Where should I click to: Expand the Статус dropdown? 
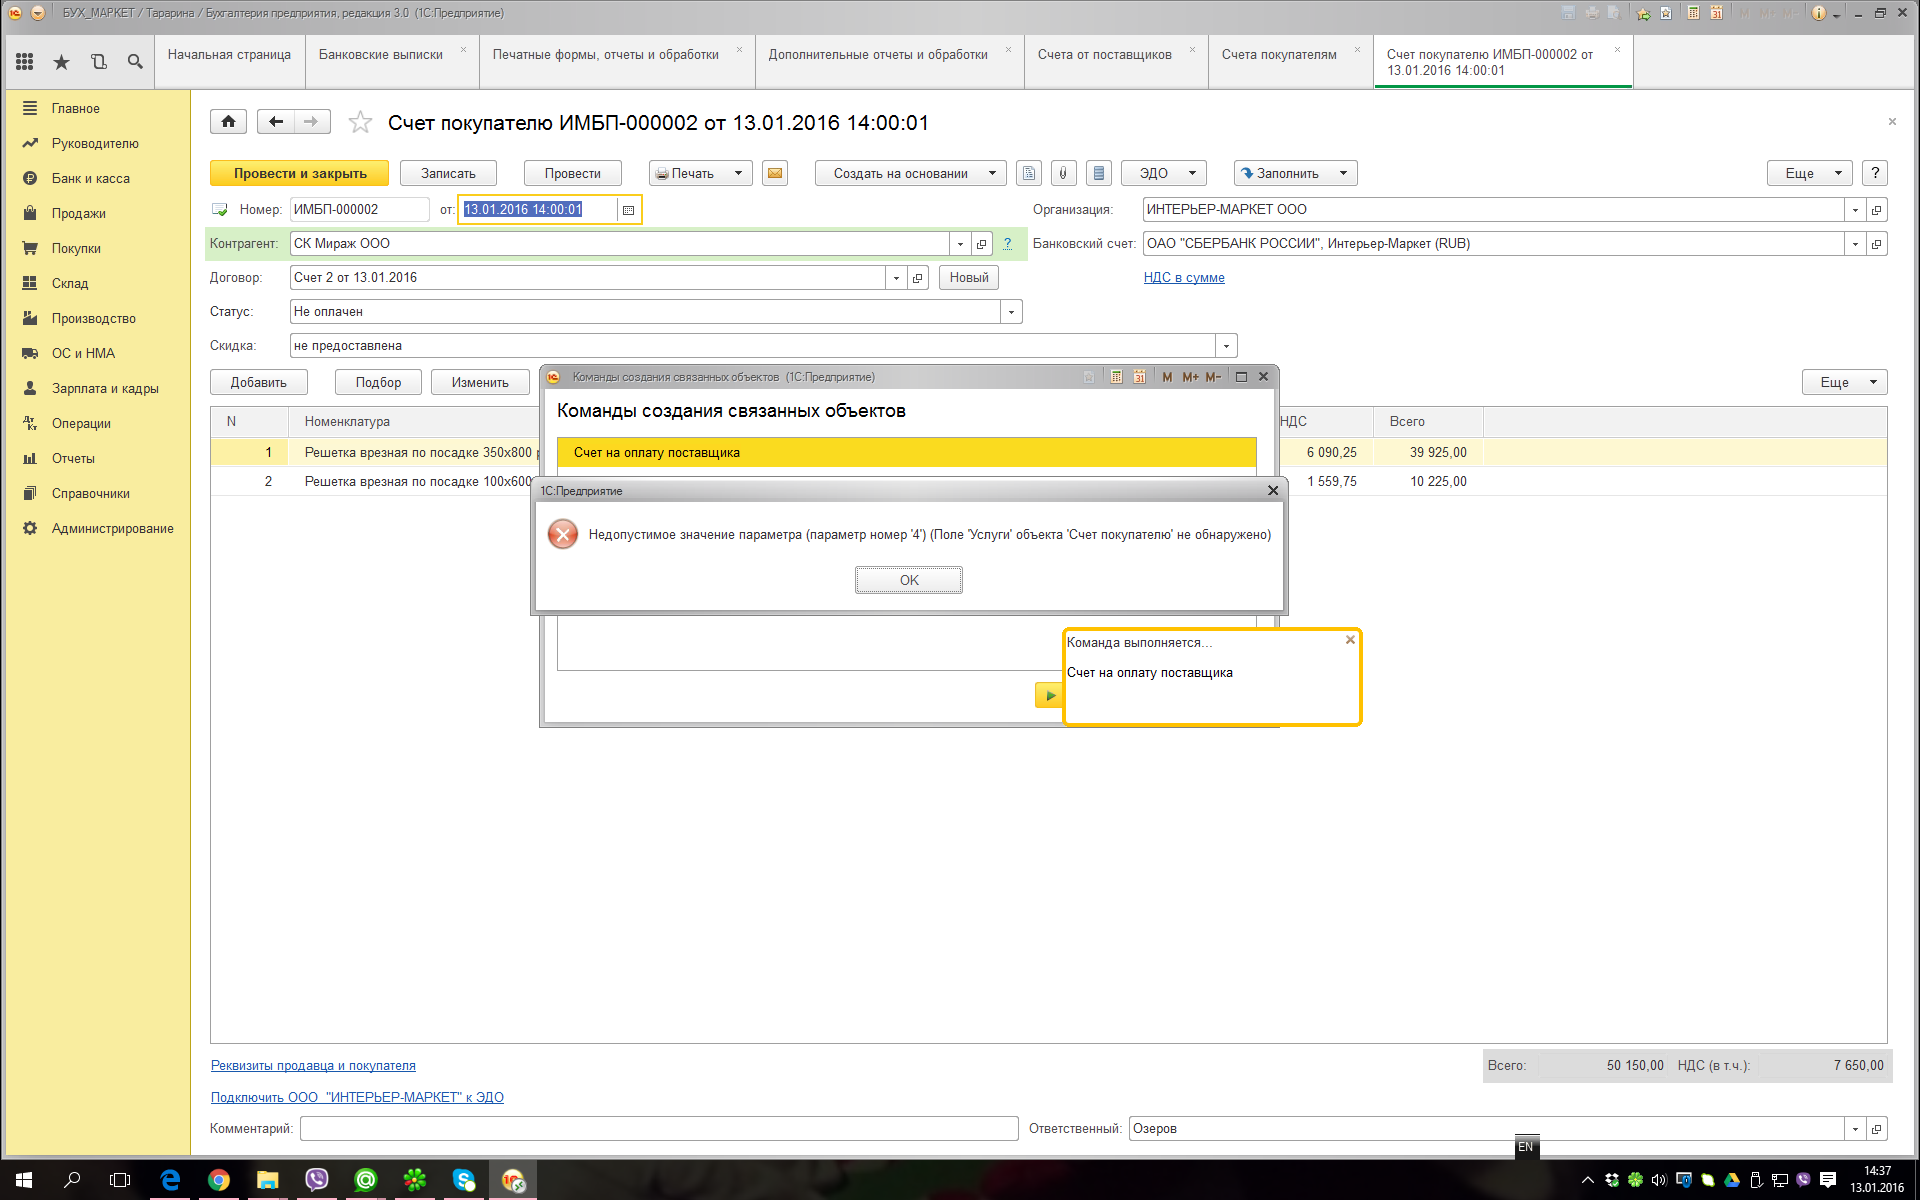click(x=1011, y=312)
